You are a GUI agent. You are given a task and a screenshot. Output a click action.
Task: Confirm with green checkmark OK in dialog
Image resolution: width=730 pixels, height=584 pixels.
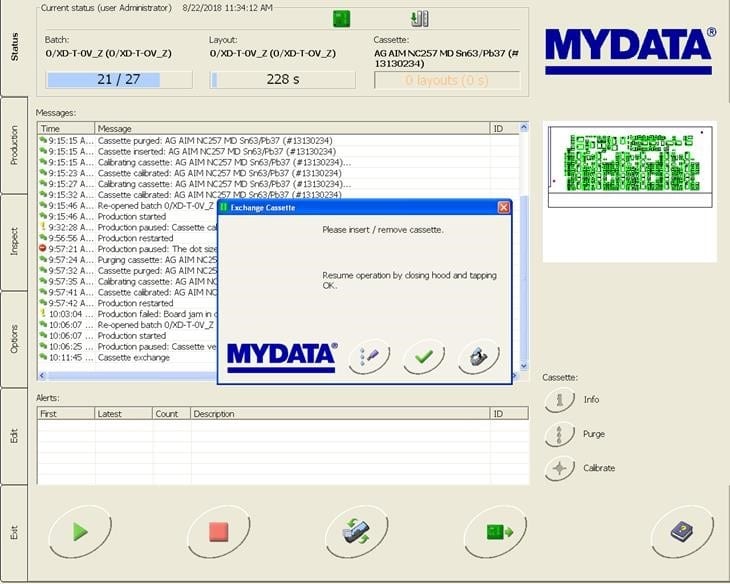[x=424, y=357]
